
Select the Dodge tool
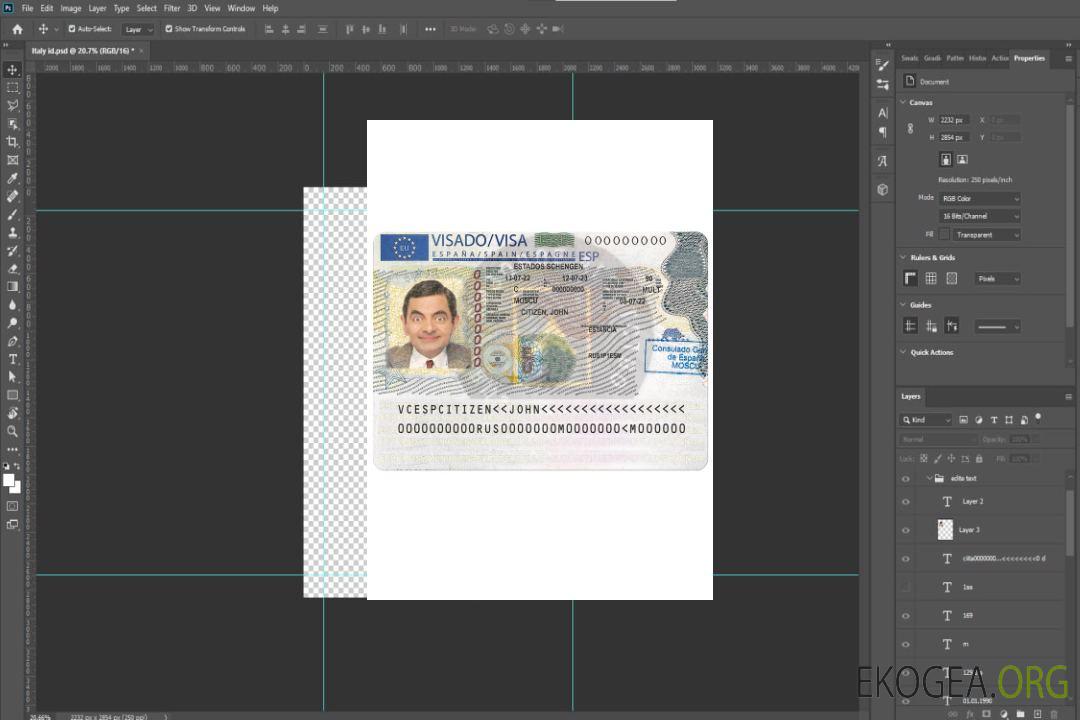[12, 323]
